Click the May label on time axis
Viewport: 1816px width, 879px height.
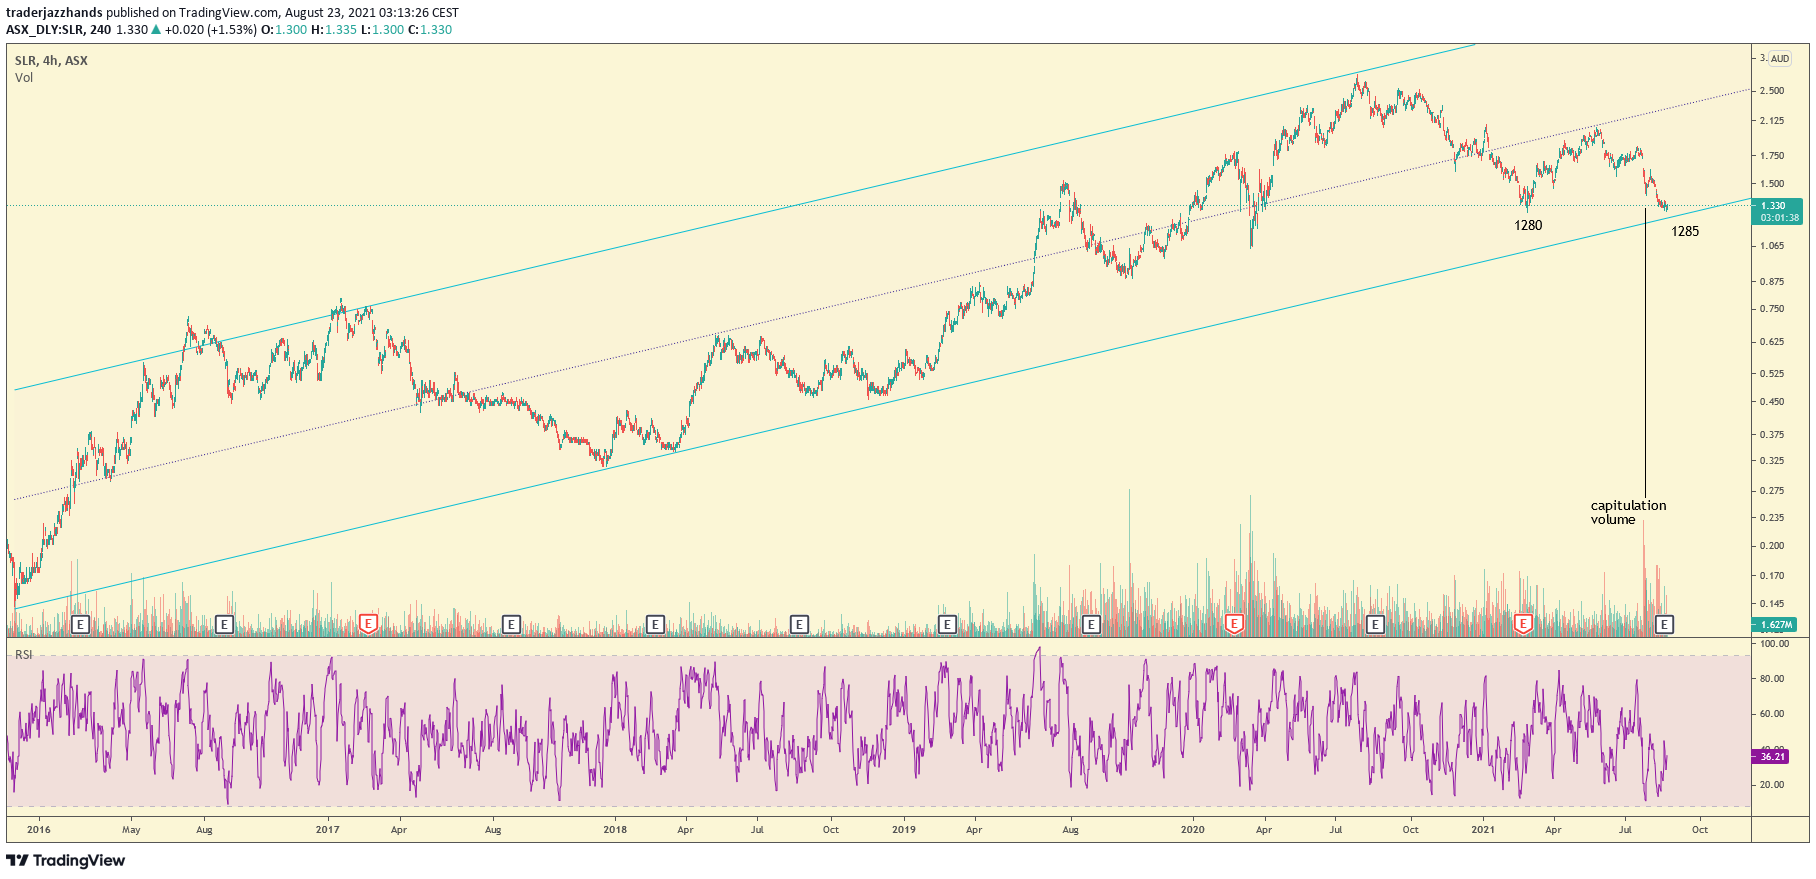tap(131, 829)
